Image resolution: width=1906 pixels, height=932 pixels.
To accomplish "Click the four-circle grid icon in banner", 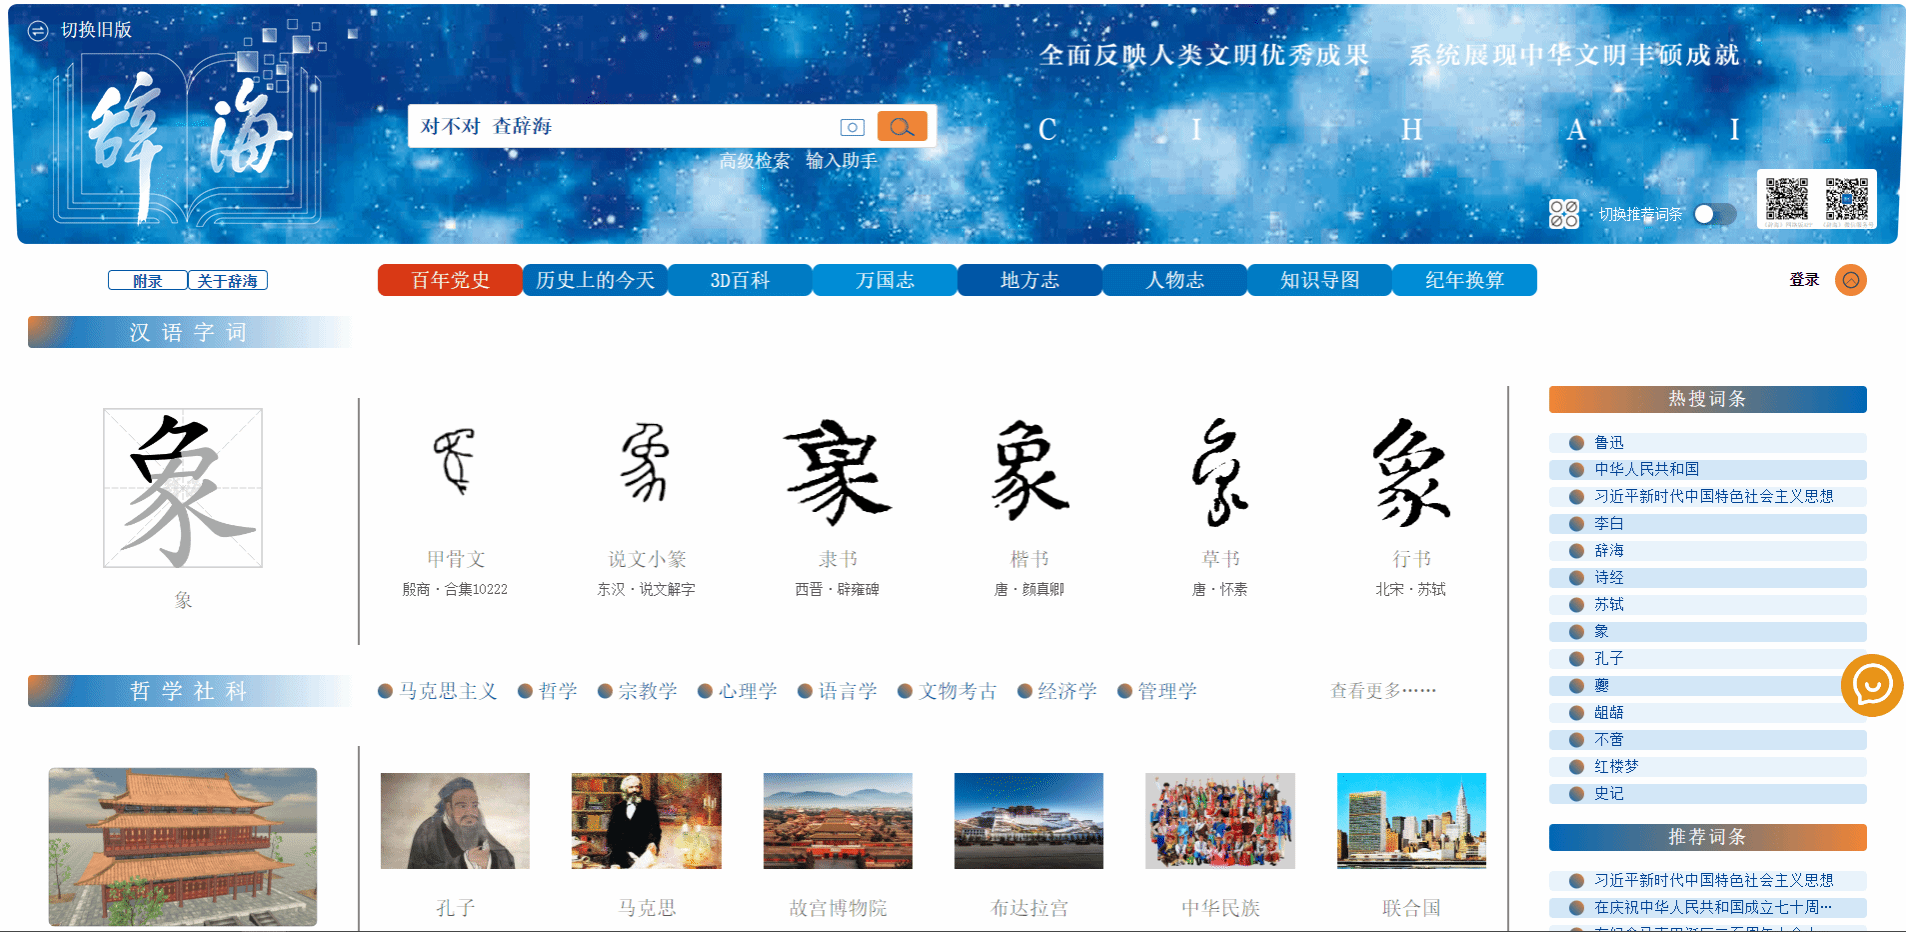I will (x=1563, y=214).
